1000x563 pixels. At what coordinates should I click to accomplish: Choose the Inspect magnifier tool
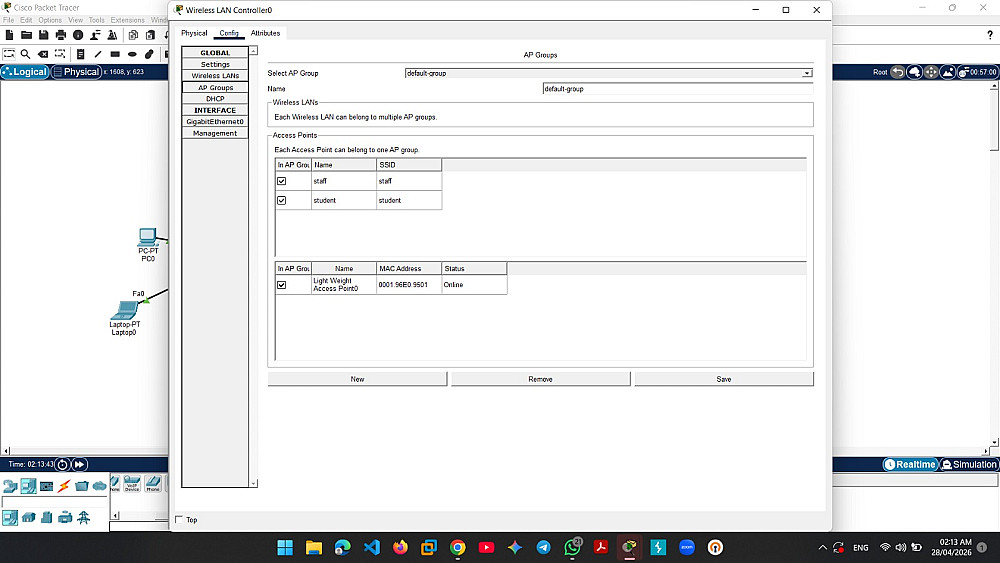point(26,54)
